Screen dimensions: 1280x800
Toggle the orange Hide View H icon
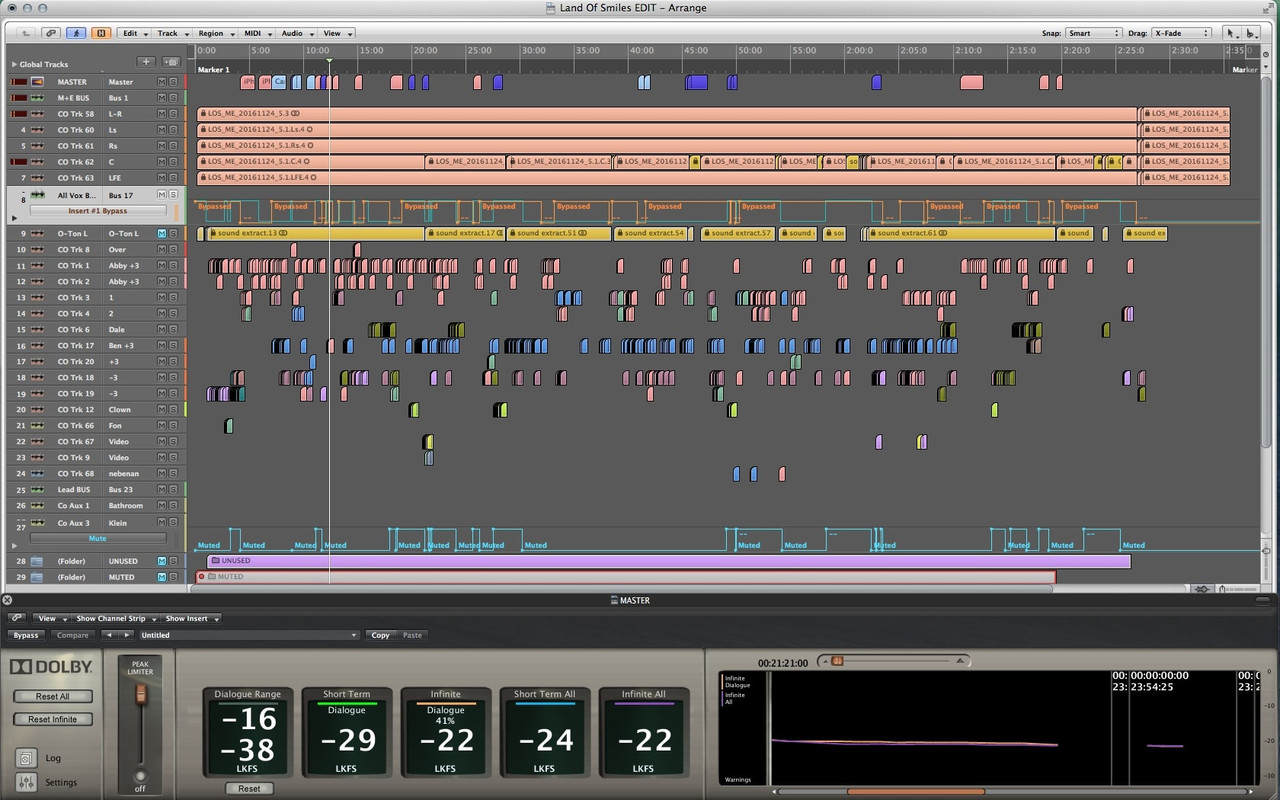click(x=100, y=33)
